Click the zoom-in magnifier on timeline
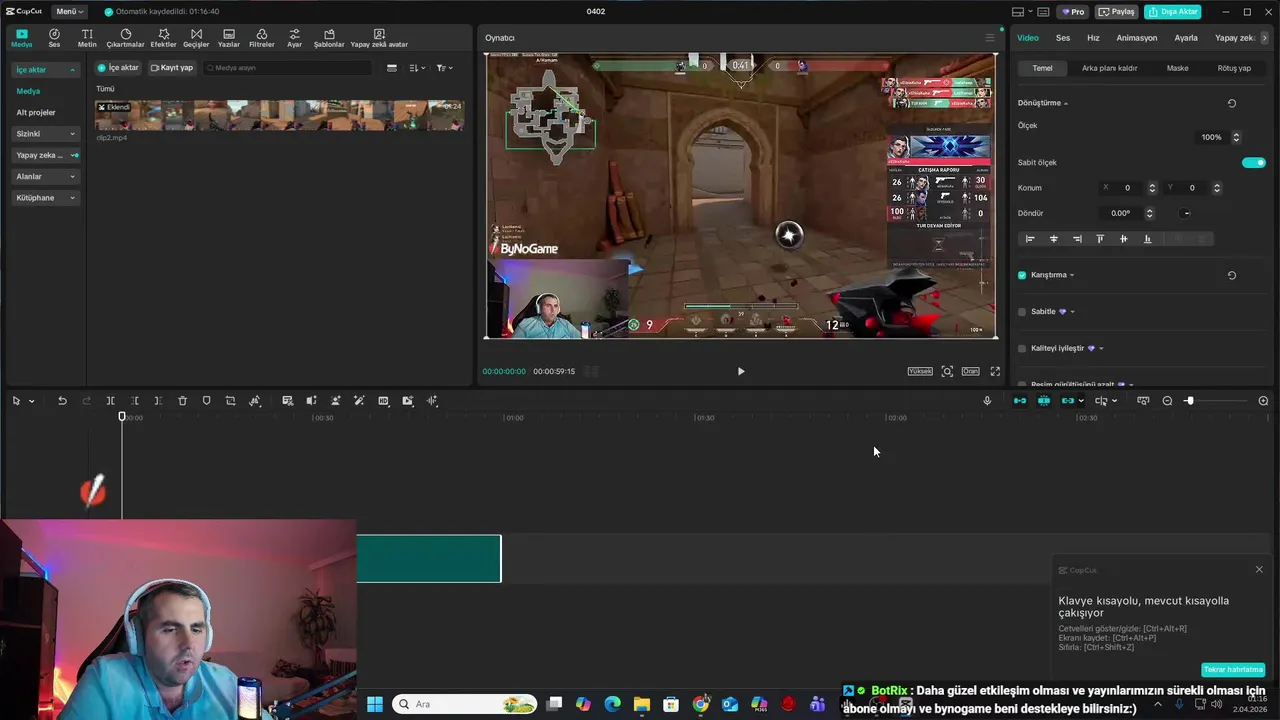The width and height of the screenshot is (1280, 720). (1263, 401)
